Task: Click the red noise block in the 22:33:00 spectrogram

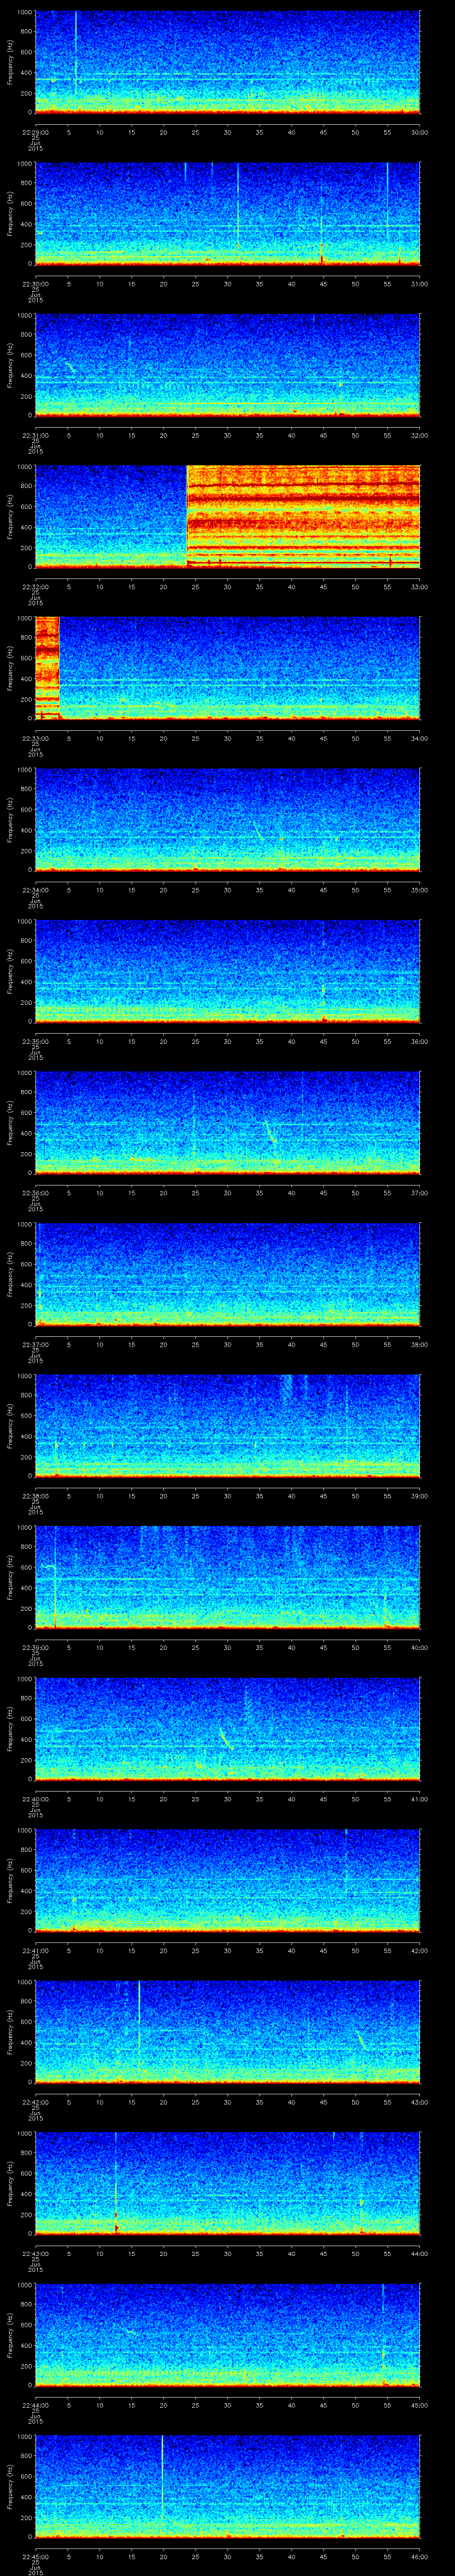Action: coord(47,668)
